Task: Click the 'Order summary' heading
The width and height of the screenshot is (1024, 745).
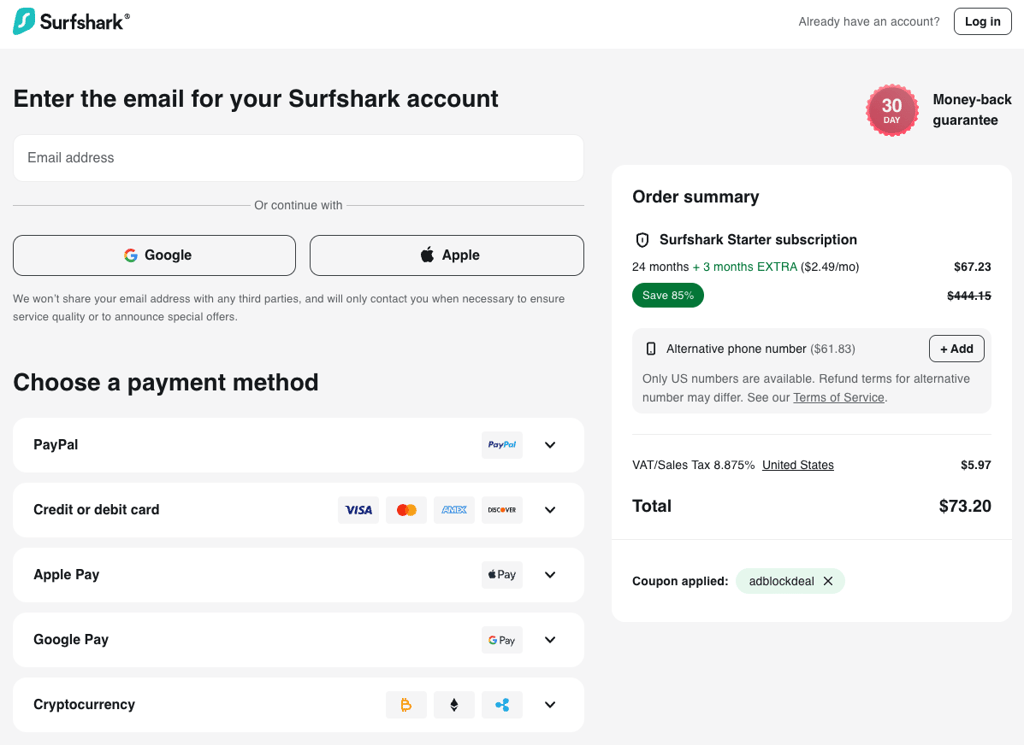Action: pyautogui.click(x=696, y=197)
